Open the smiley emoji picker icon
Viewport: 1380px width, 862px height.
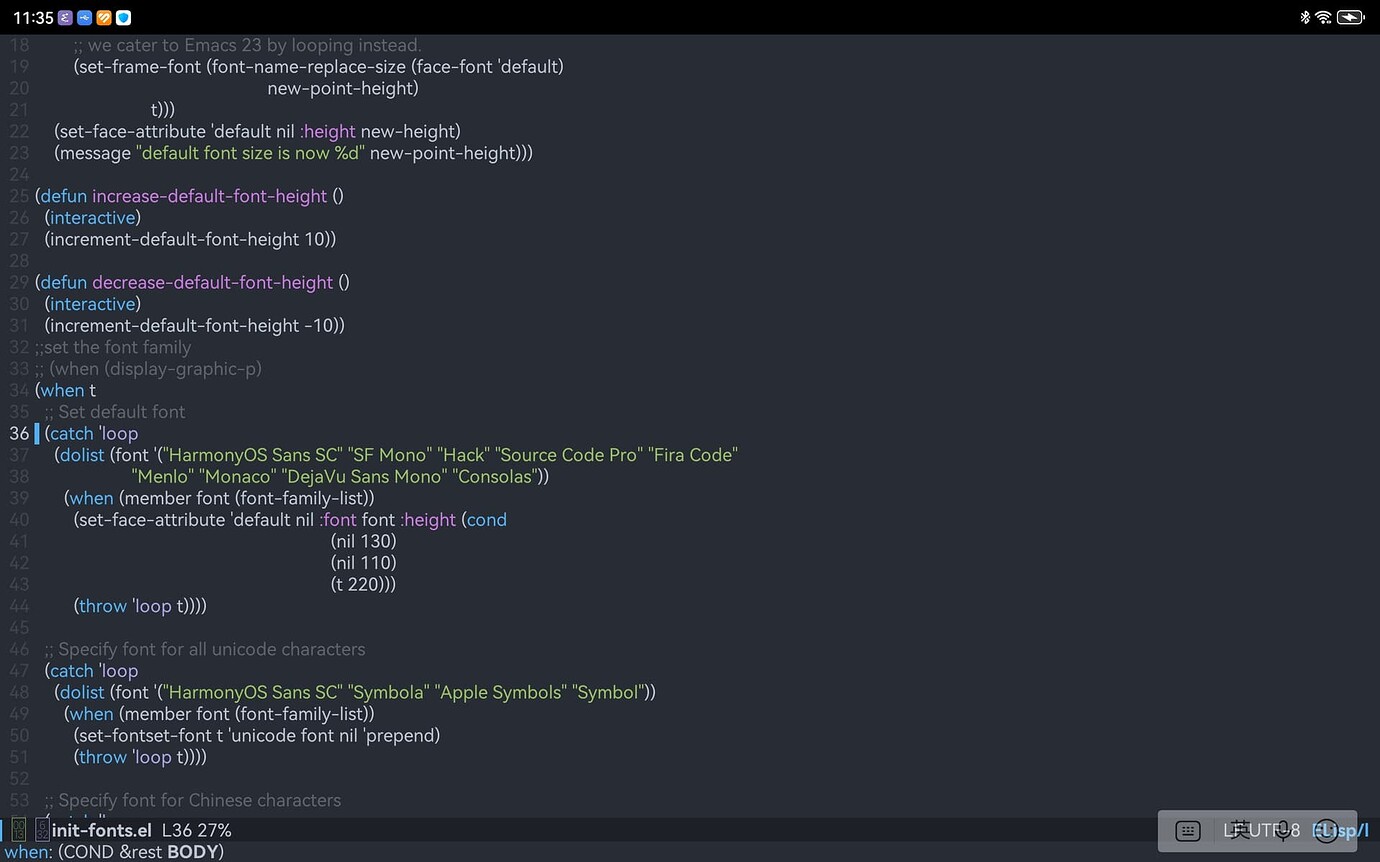pos(1327,831)
